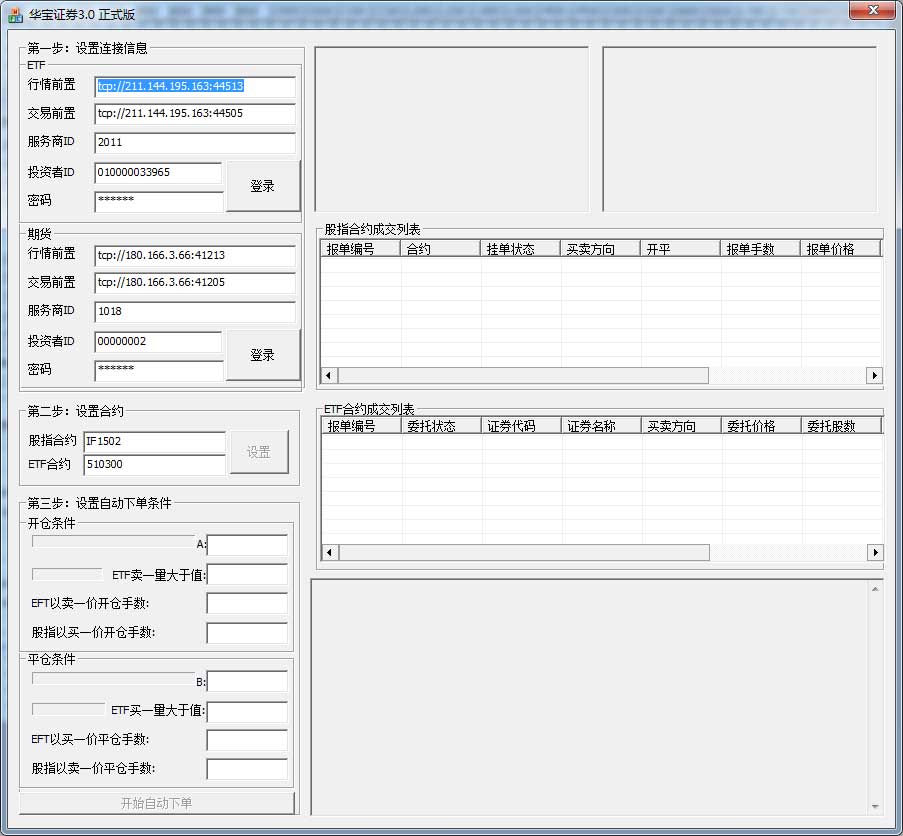
Task: Click the ETF卖一量大于值 input box
Action: 247,575
